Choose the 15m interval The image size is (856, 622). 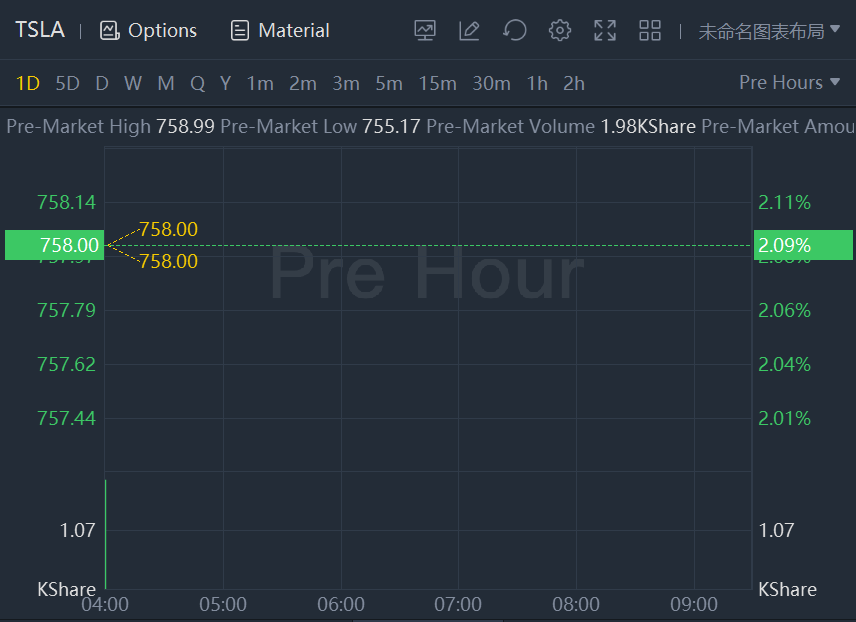[x=437, y=84]
